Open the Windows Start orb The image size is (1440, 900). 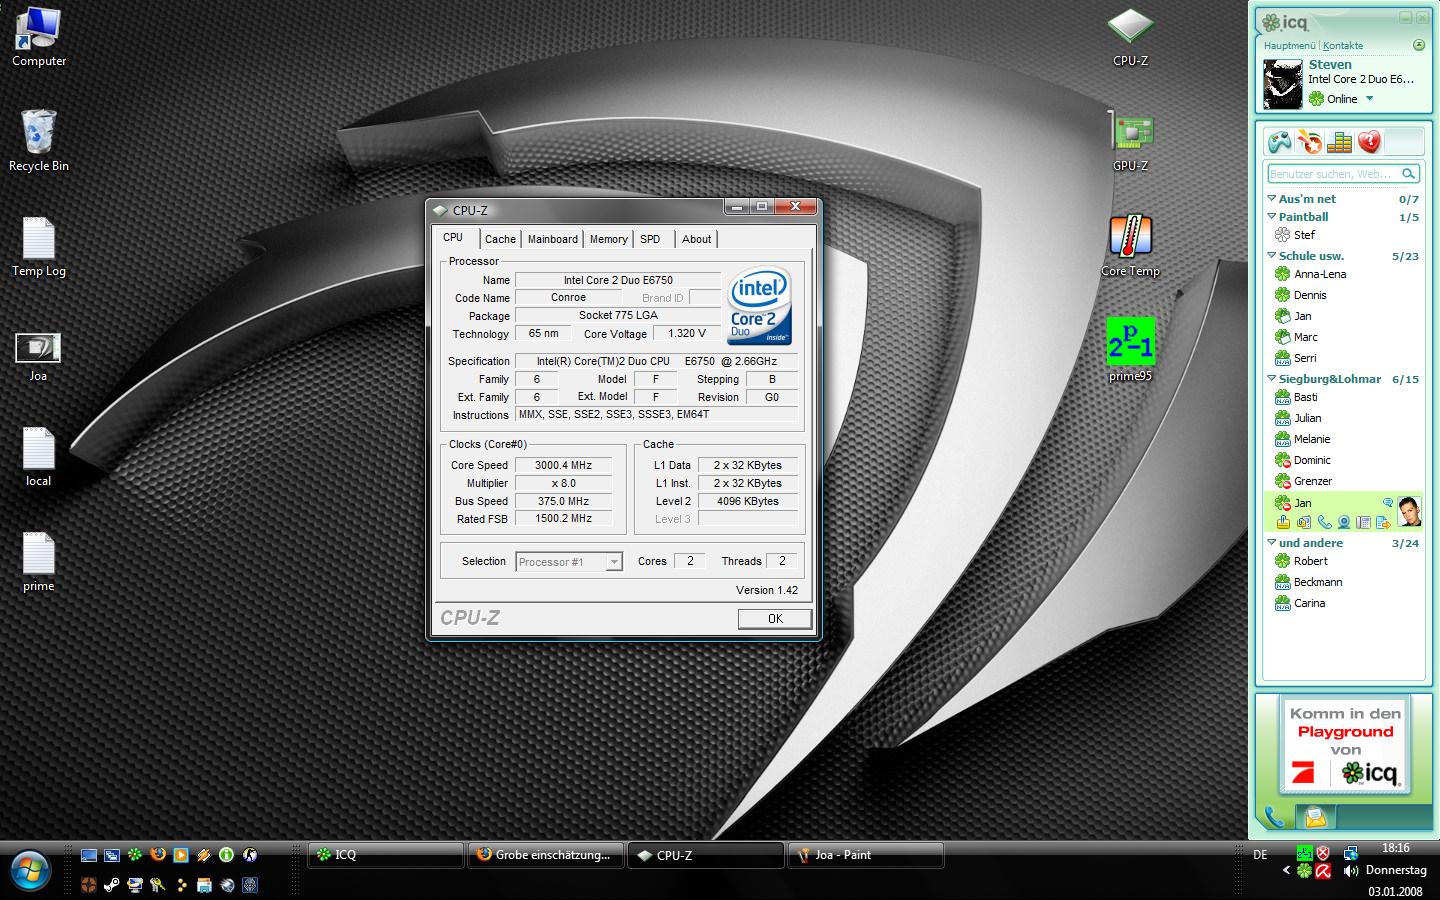30,870
